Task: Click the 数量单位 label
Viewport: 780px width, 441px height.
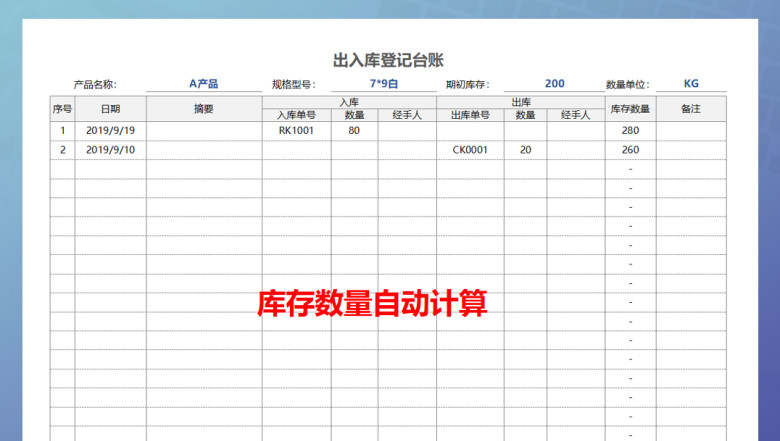Action: pos(627,85)
